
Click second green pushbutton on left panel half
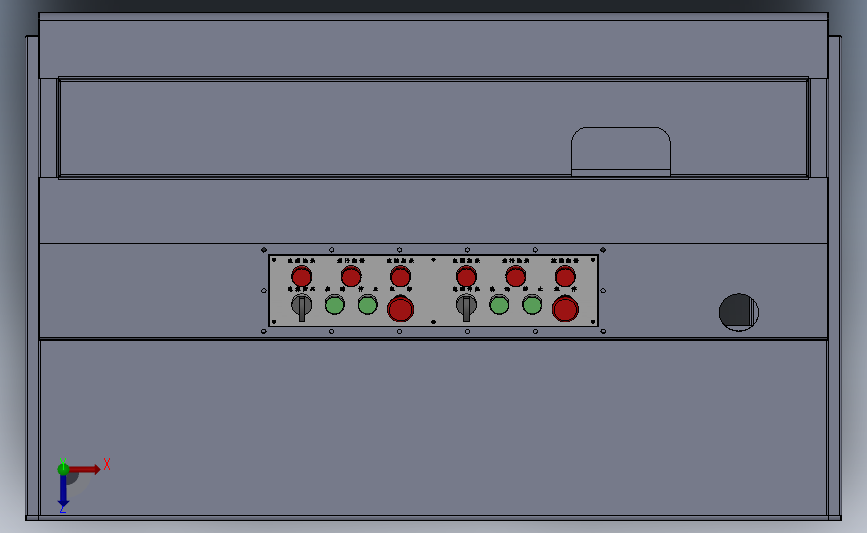tap(368, 305)
